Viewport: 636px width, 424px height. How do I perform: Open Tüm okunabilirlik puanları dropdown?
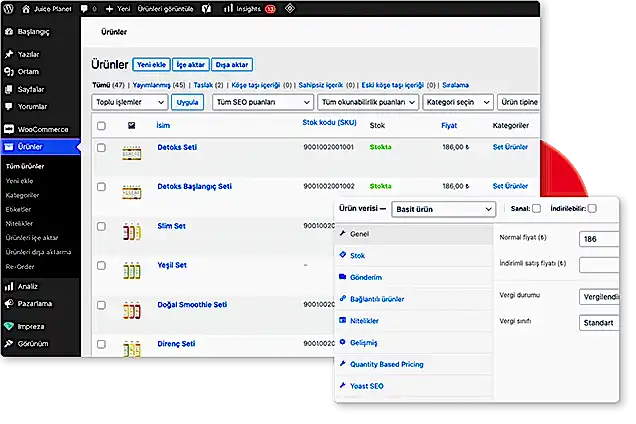tap(368, 102)
